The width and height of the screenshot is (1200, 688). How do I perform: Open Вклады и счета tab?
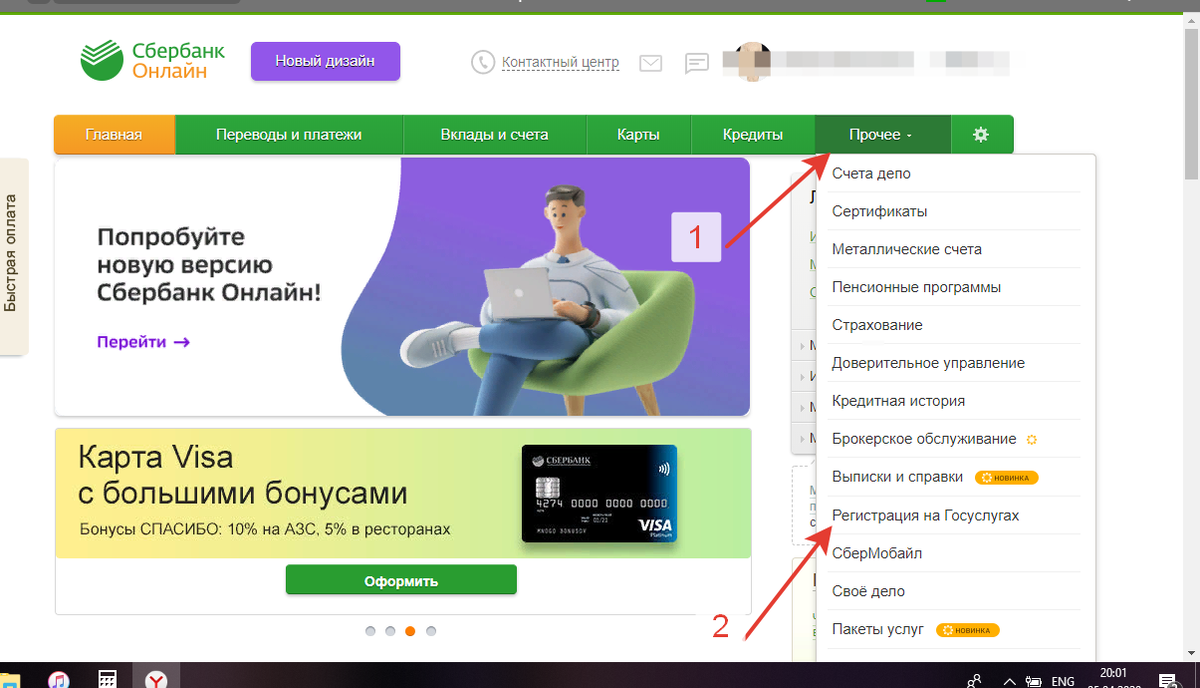494,134
